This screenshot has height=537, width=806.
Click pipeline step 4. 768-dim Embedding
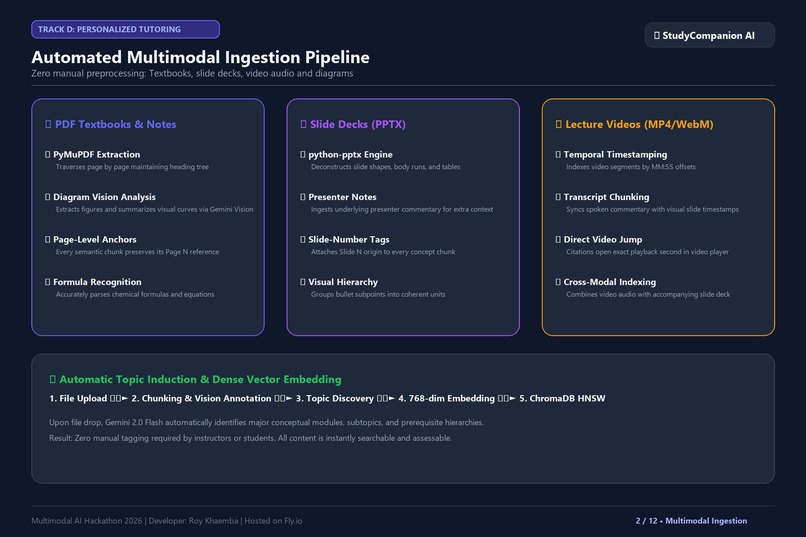447,399
